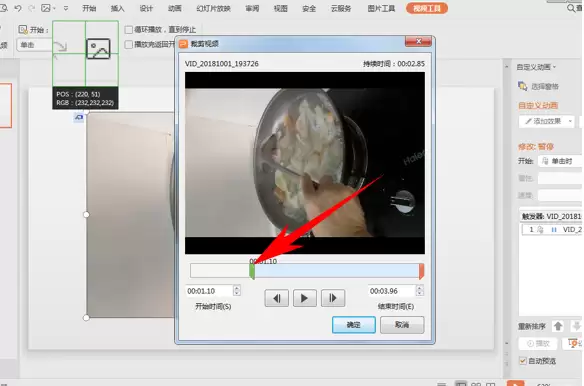Click pause icon of animation item 1

[554, 230]
